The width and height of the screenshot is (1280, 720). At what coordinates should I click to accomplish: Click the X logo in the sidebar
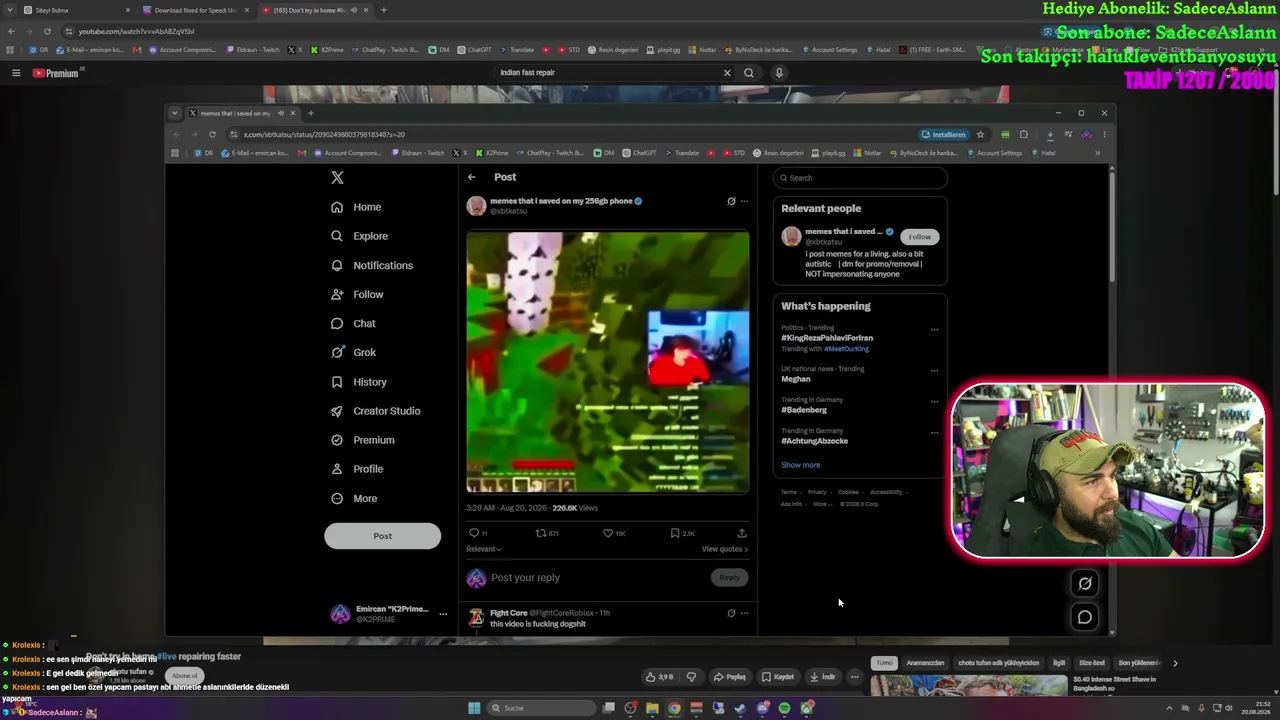(x=337, y=178)
